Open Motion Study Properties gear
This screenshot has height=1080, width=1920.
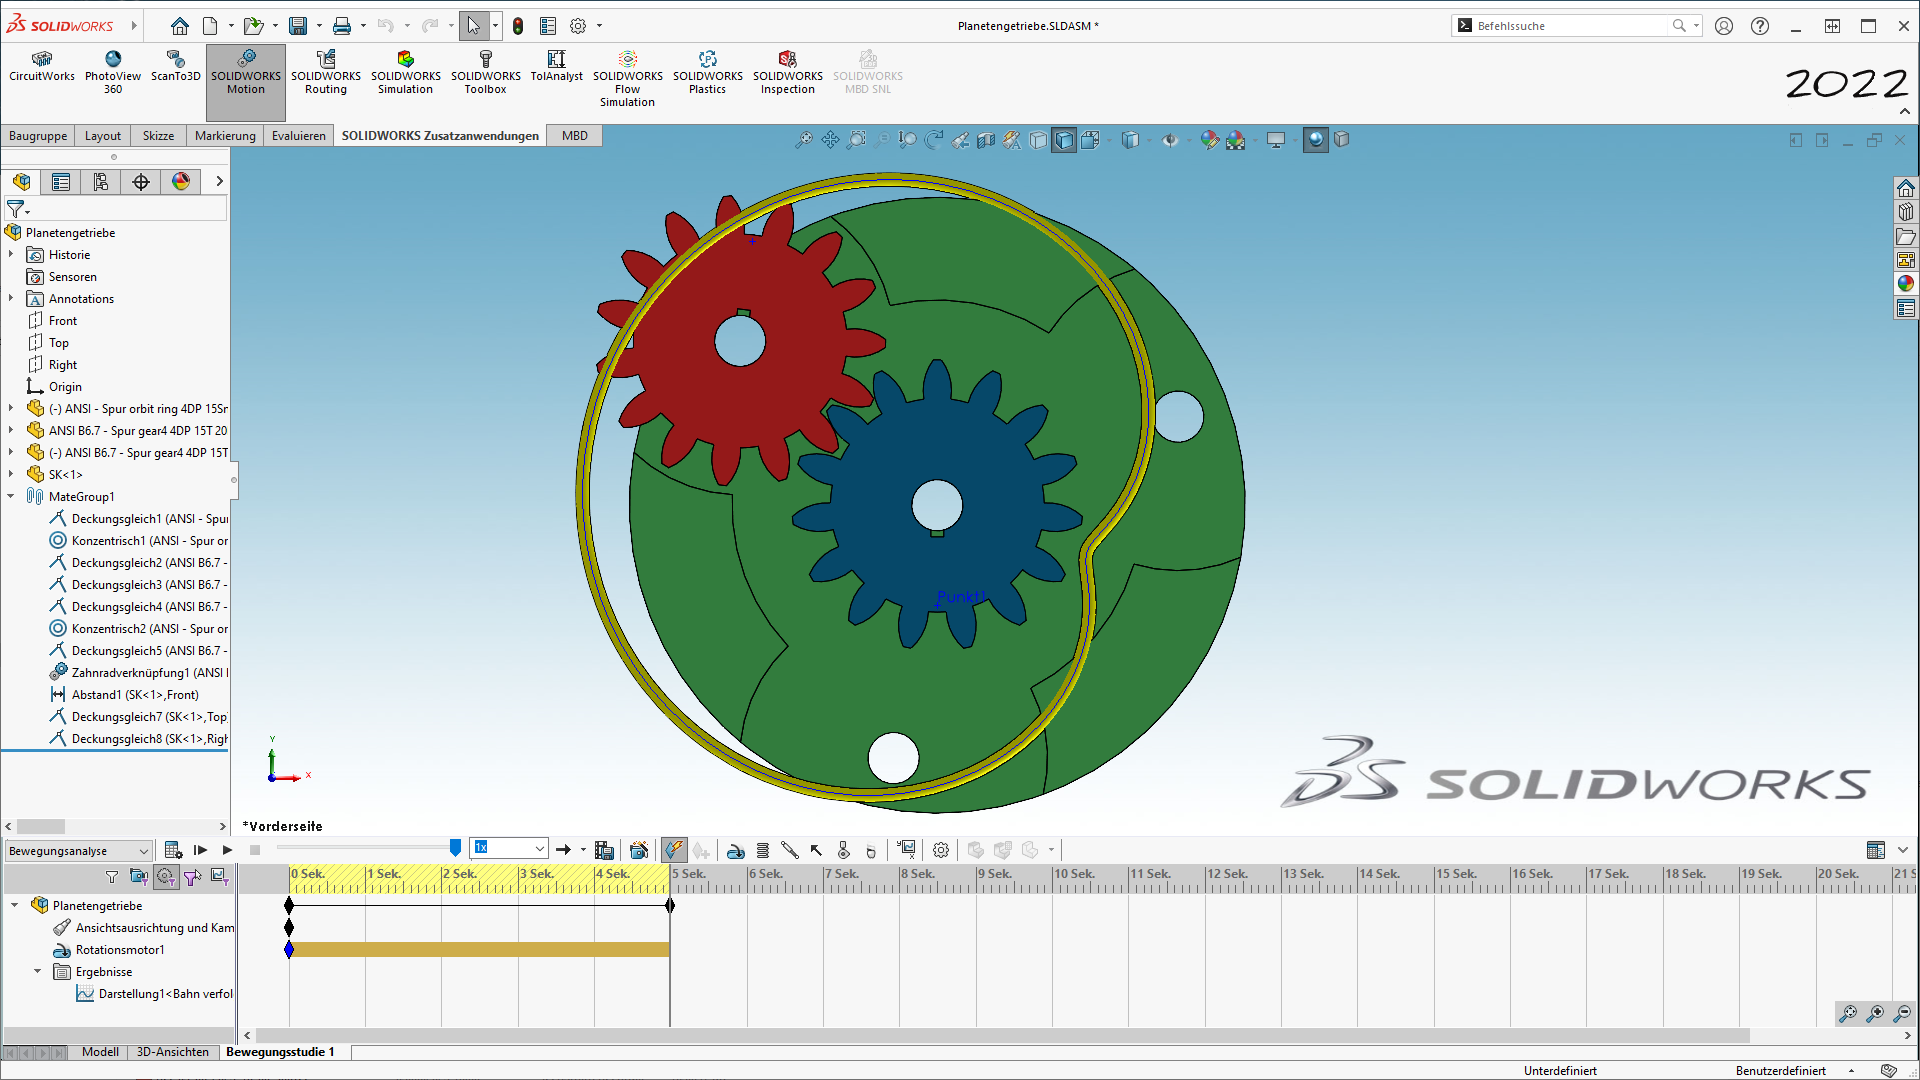(x=941, y=850)
